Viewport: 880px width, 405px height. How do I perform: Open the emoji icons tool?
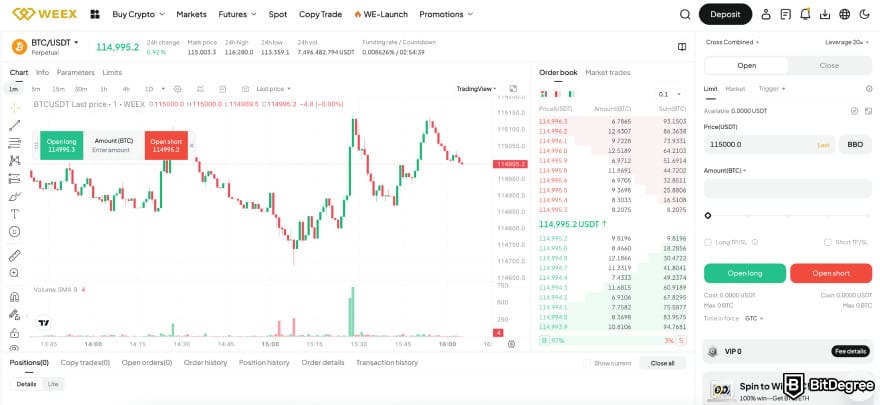(x=15, y=232)
